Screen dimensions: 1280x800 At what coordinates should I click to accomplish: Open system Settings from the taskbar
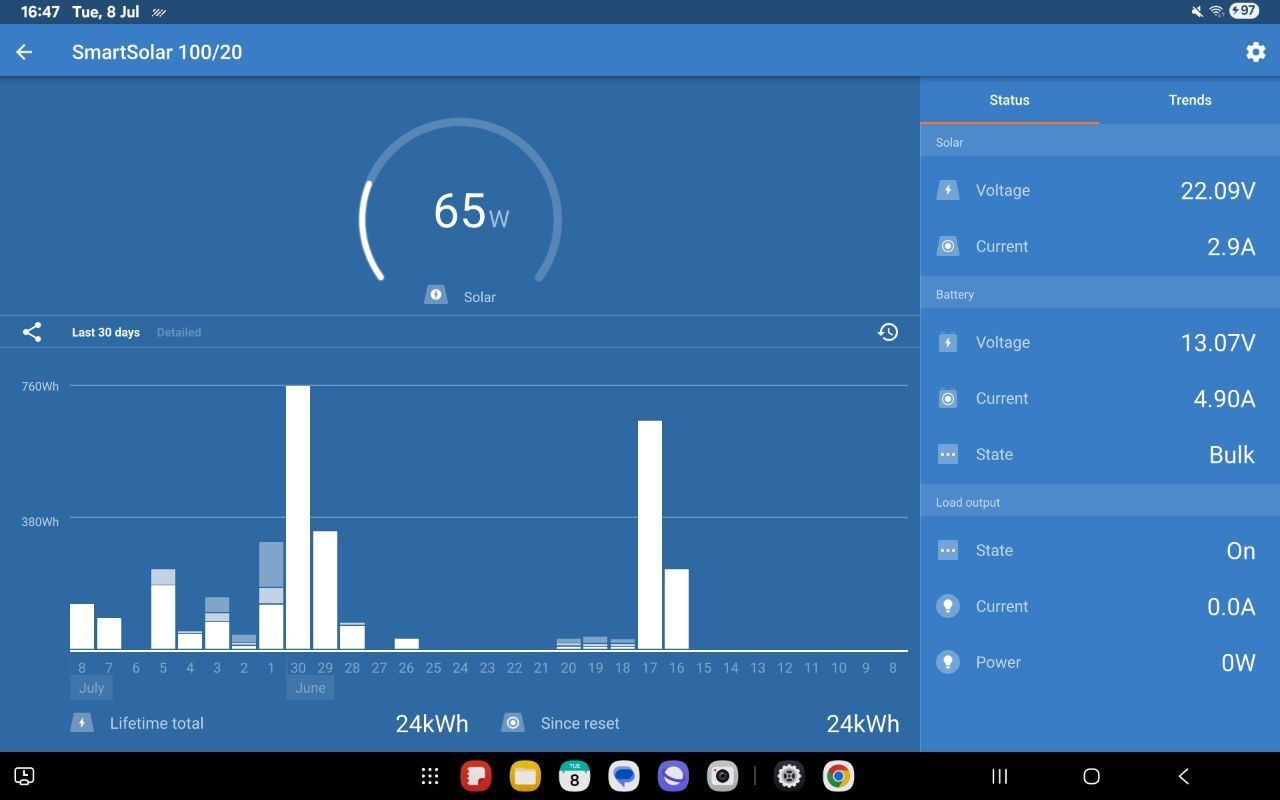pos(789,776)
